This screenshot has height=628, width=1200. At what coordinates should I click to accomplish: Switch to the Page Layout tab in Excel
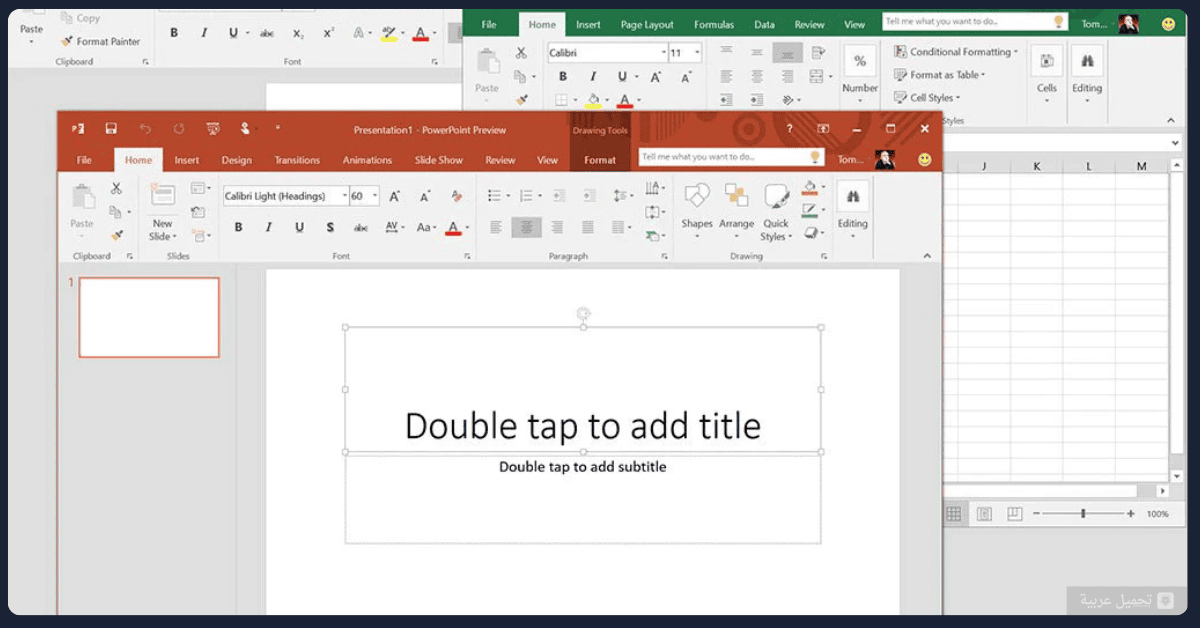pos(647,24)
